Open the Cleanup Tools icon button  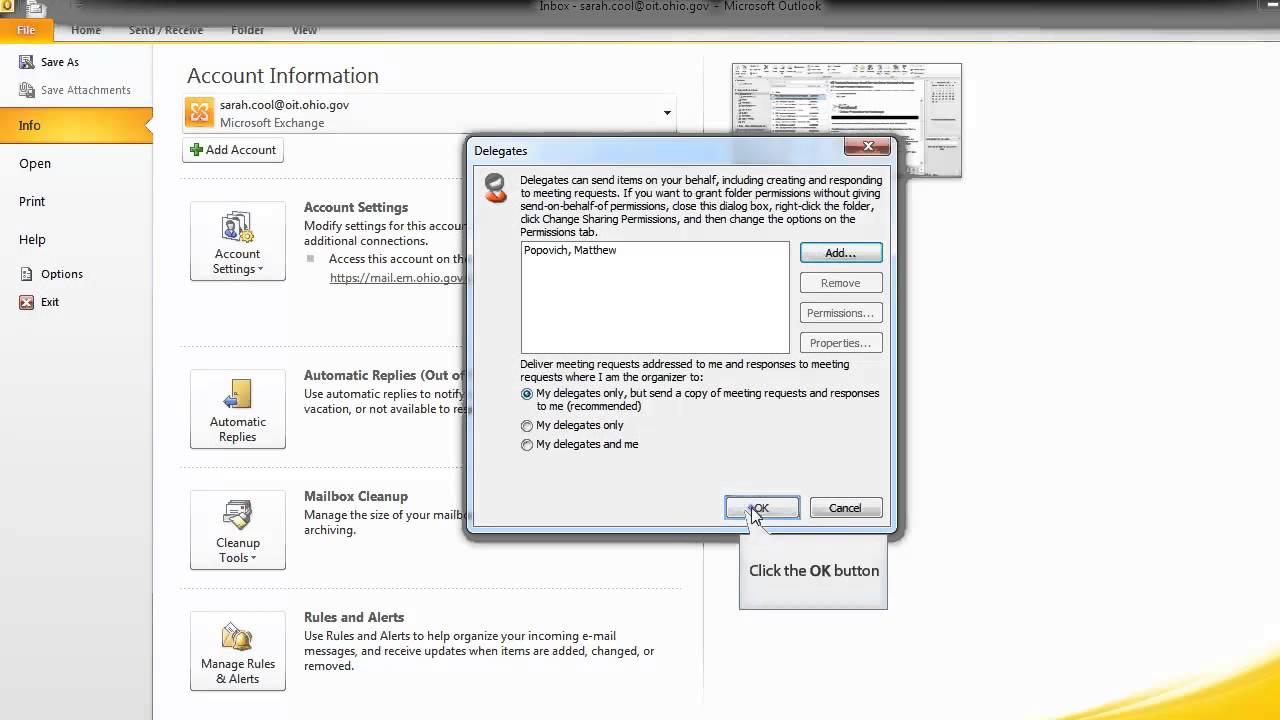(x=238, y=530)
